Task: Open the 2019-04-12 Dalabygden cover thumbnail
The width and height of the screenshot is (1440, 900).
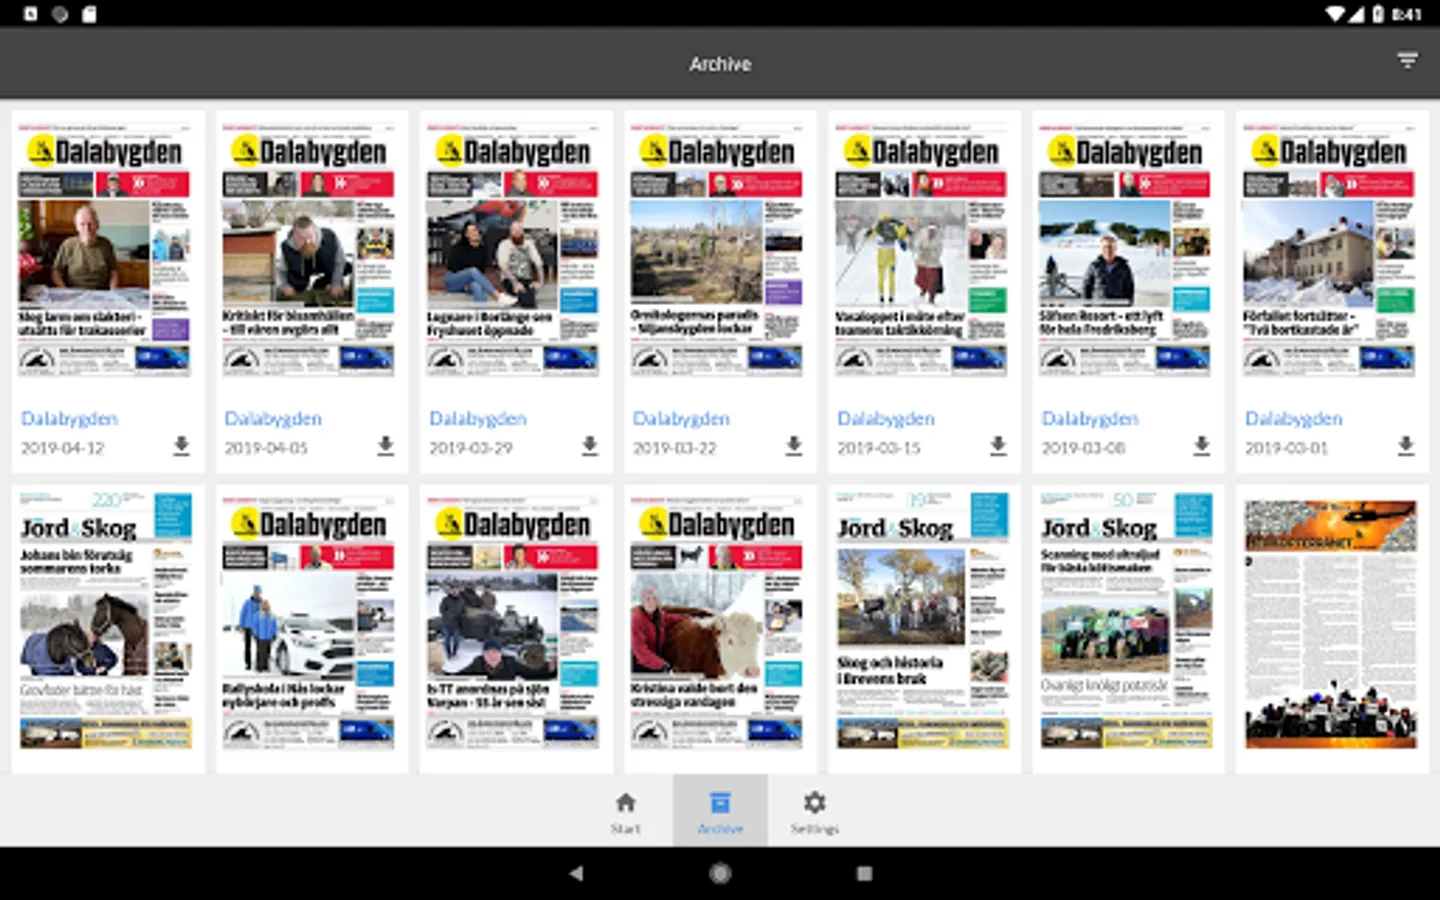Action: click(x=104, y=250)
